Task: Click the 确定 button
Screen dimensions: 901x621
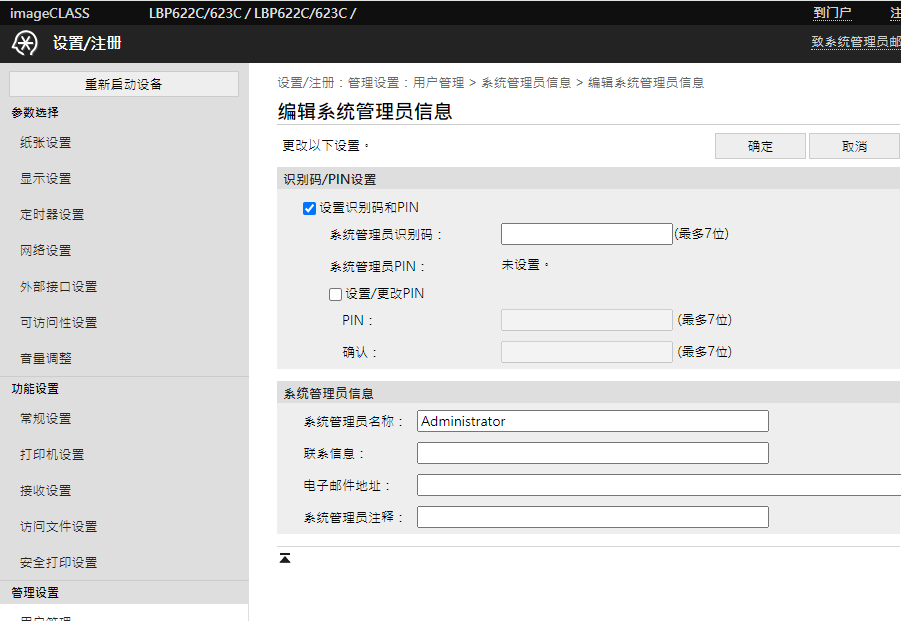Action: pos(760,146)
